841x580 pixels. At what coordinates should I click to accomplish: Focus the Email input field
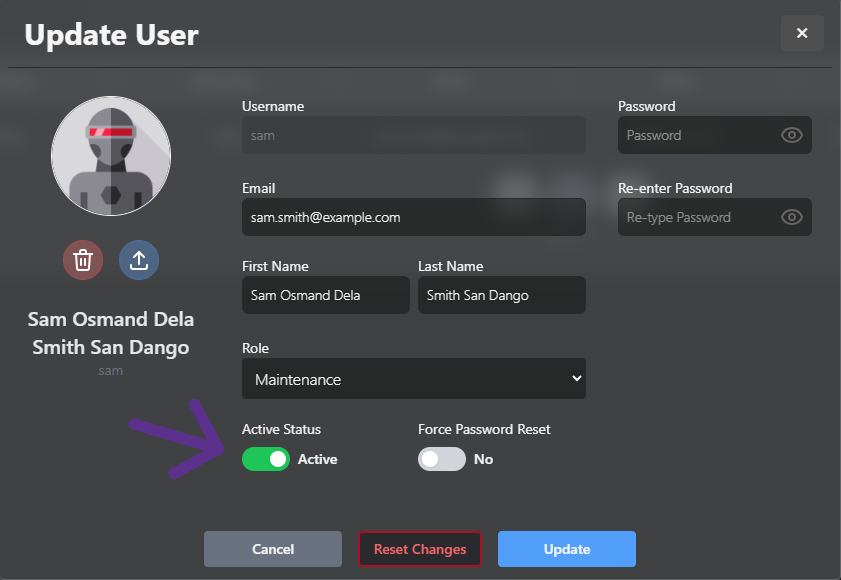click(413, 217)
